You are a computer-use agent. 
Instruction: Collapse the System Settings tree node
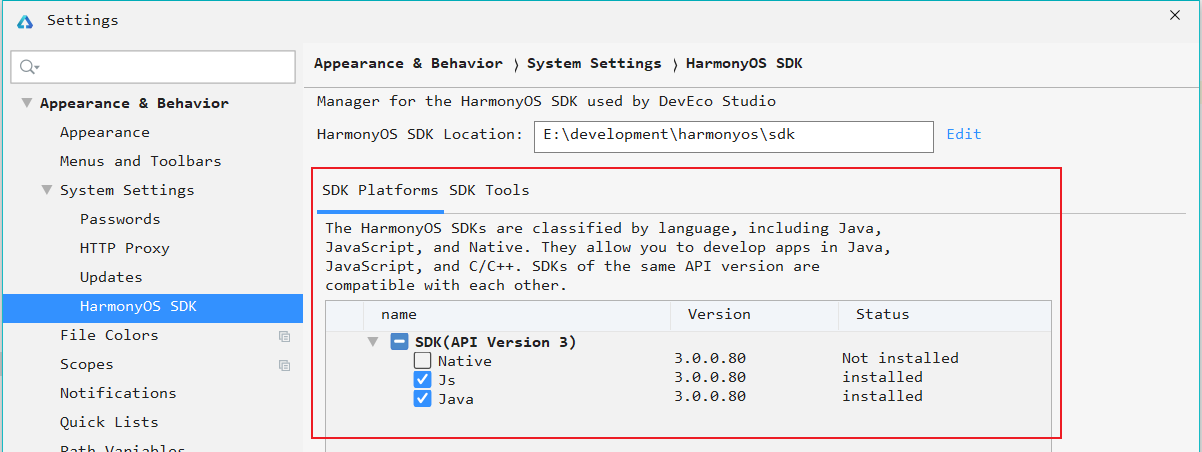pos(46,190)
